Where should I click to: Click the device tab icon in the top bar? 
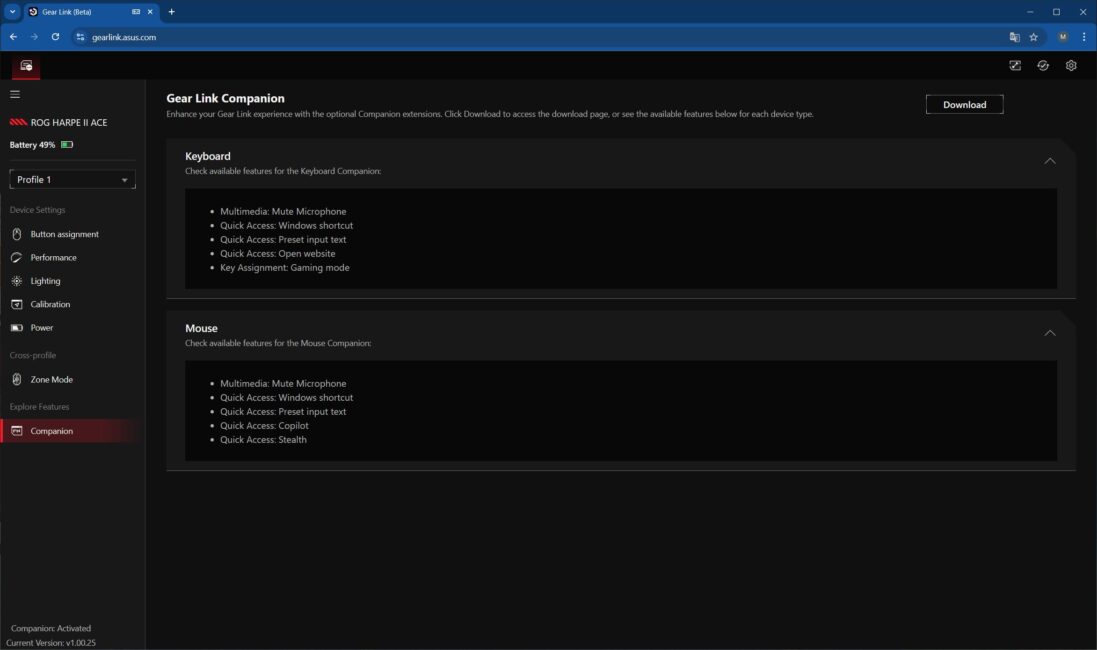[x=26, y=66]
